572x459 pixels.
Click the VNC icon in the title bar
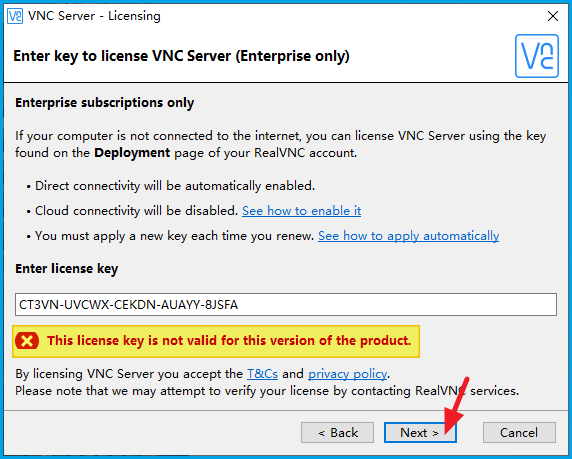click(15, 16)
